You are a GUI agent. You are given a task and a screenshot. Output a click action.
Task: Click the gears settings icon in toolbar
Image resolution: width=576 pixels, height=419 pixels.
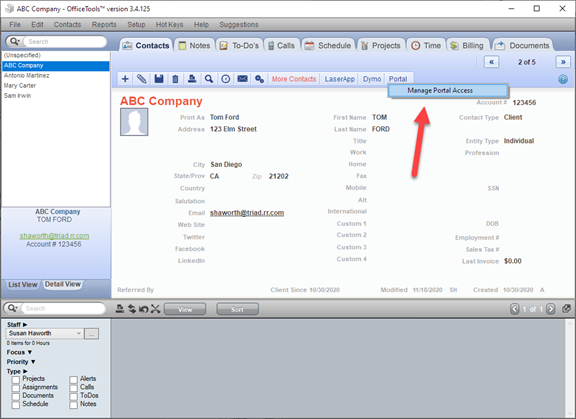point(259,79)
